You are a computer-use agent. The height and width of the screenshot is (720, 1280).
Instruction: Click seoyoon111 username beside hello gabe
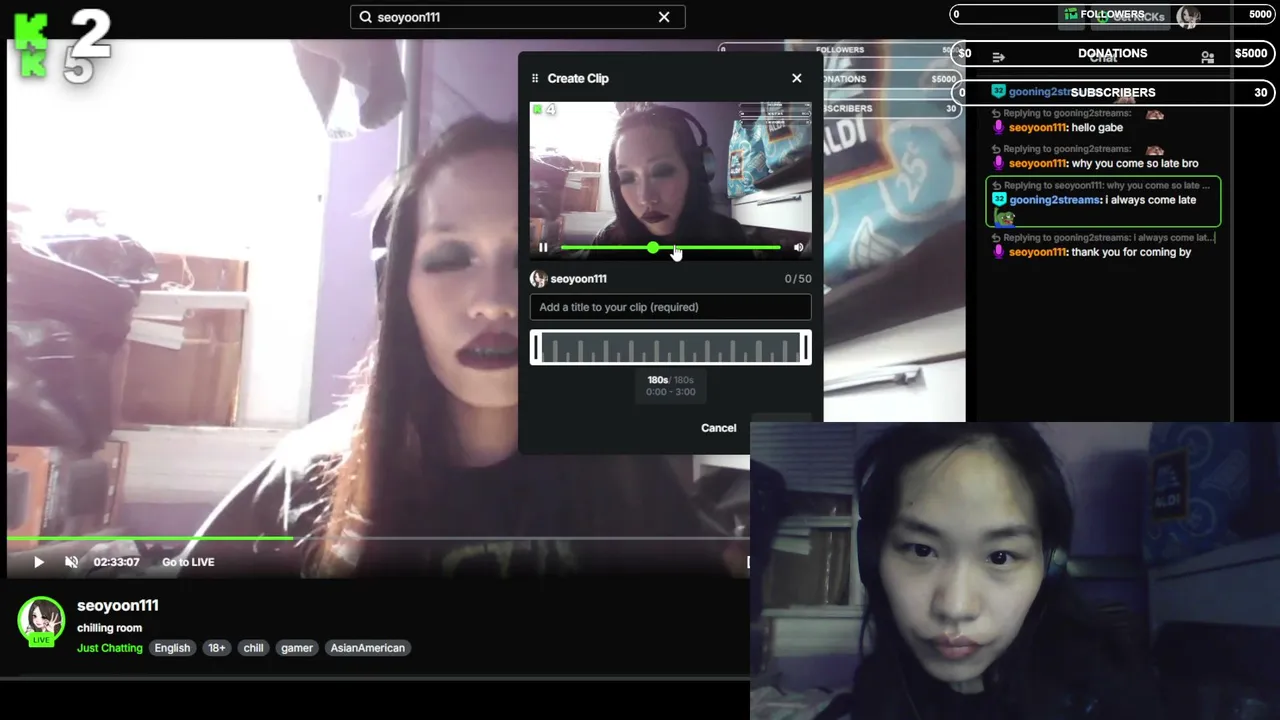1038,128
